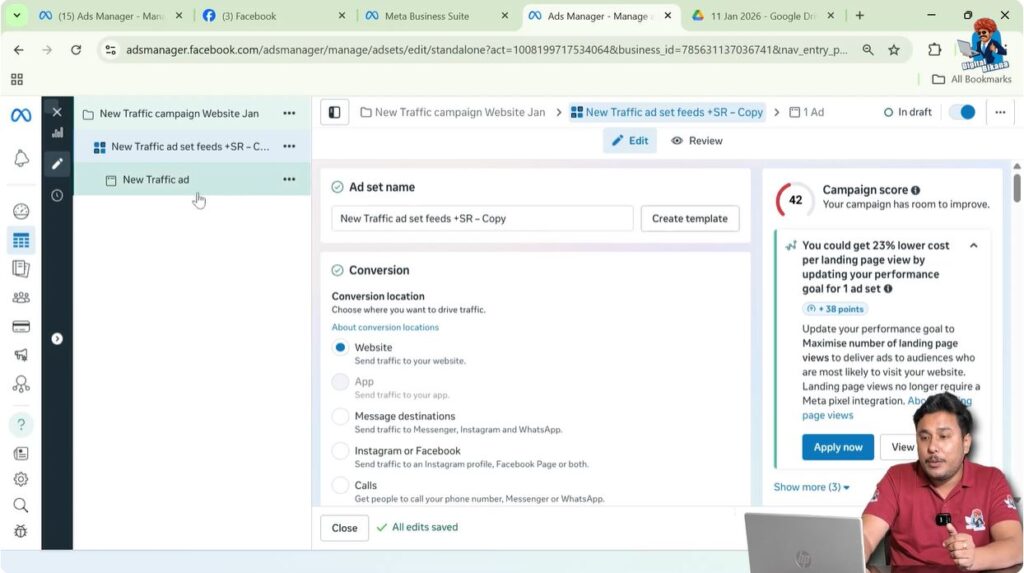Toggle the ad set on/off switch

click(x=961, y=112)
